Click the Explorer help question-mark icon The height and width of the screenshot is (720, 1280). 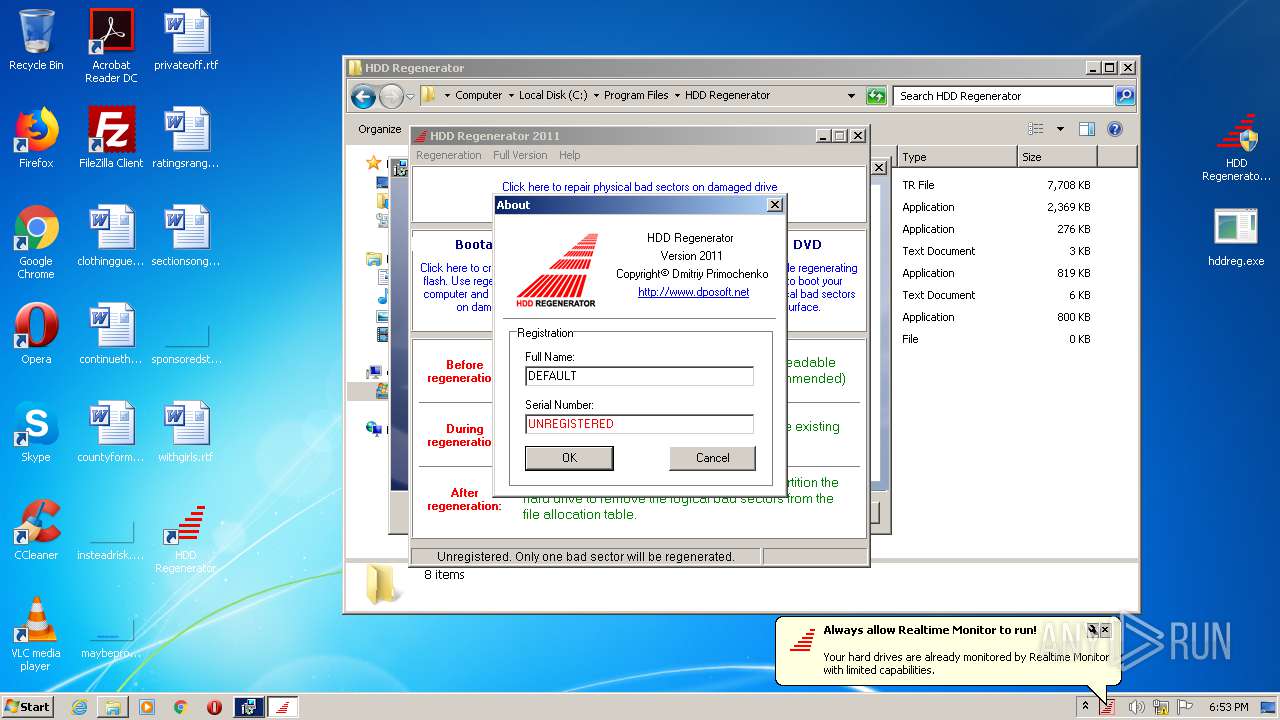pos(1115,129)
